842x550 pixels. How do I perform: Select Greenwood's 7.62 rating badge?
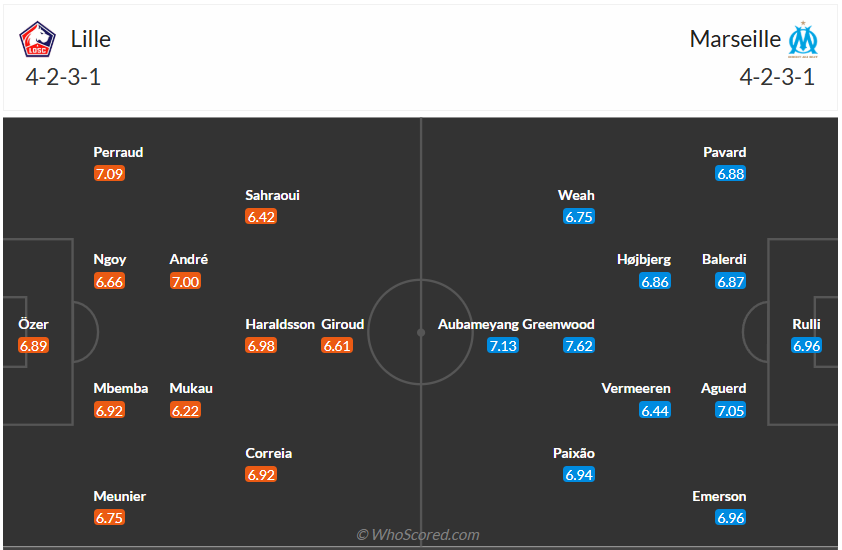[x=578, y=346]
